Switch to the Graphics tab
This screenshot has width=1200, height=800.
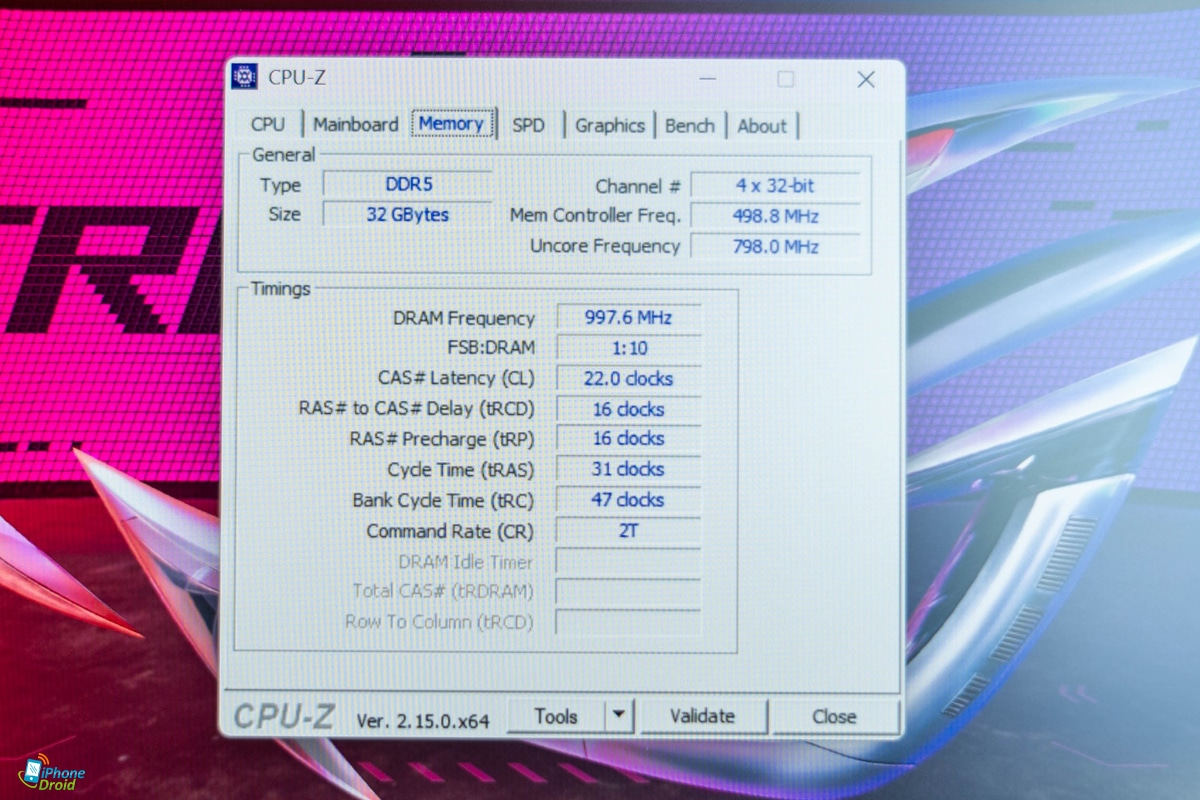coord(609,126)
